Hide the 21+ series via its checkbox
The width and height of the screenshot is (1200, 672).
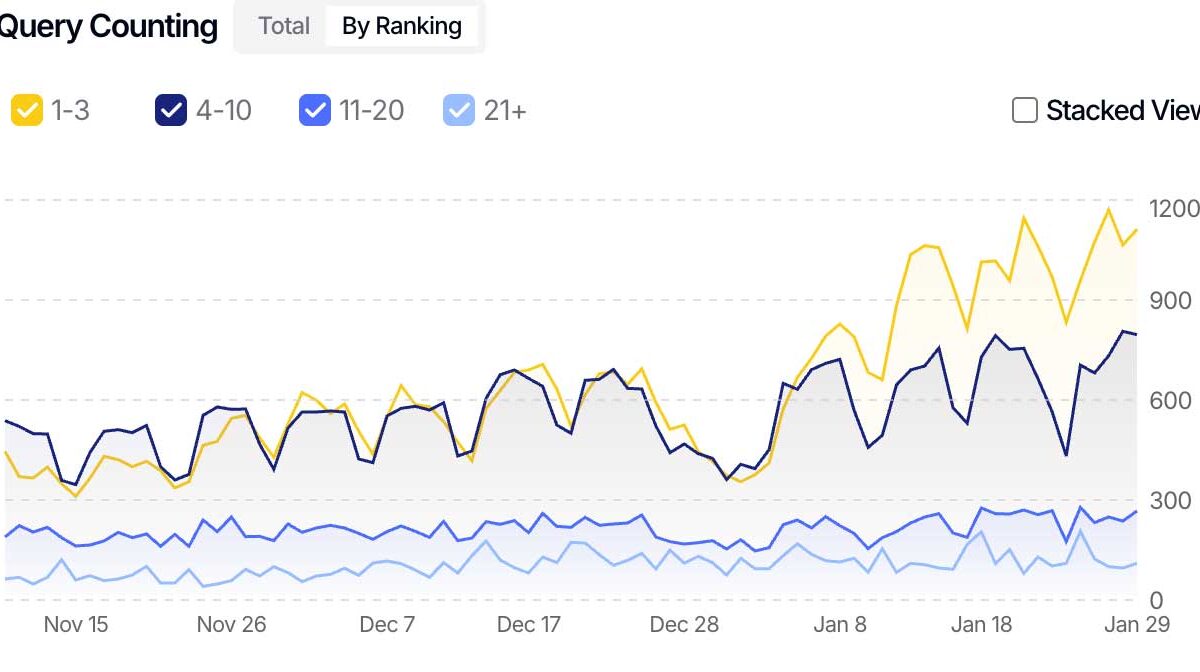[459, 110]
